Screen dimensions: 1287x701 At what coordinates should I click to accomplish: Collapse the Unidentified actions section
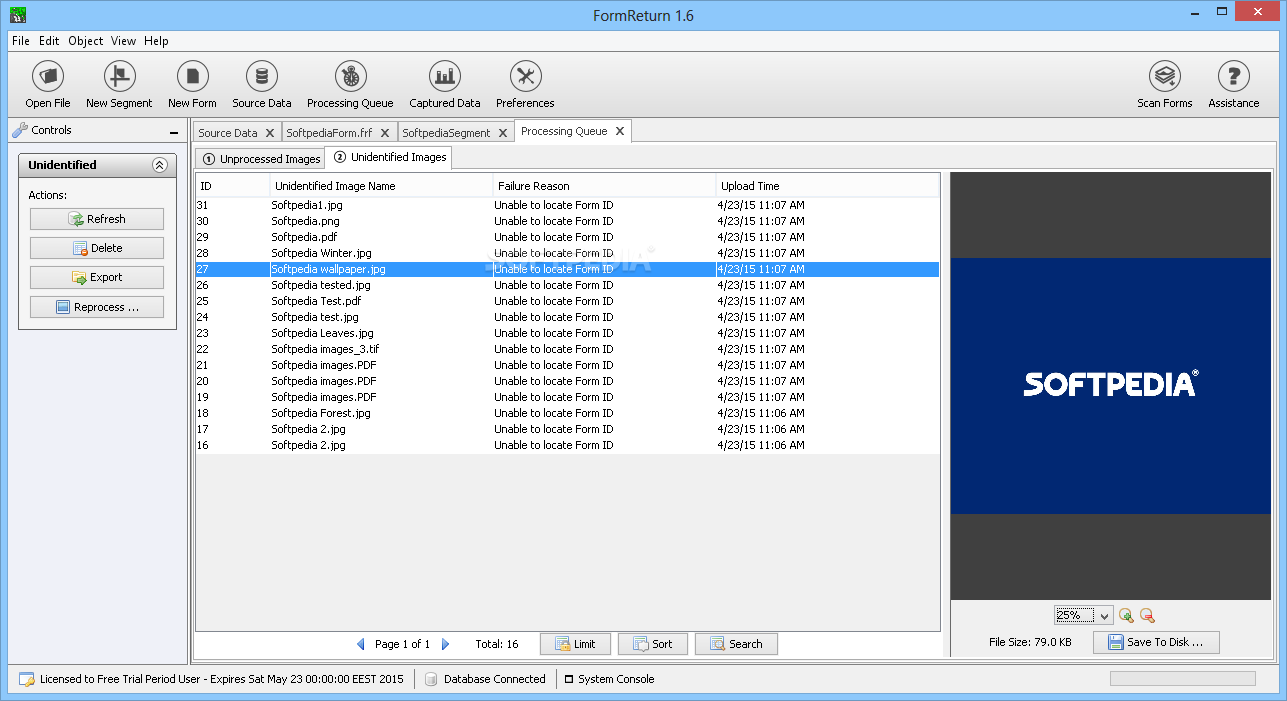click(x=159, y=165)
